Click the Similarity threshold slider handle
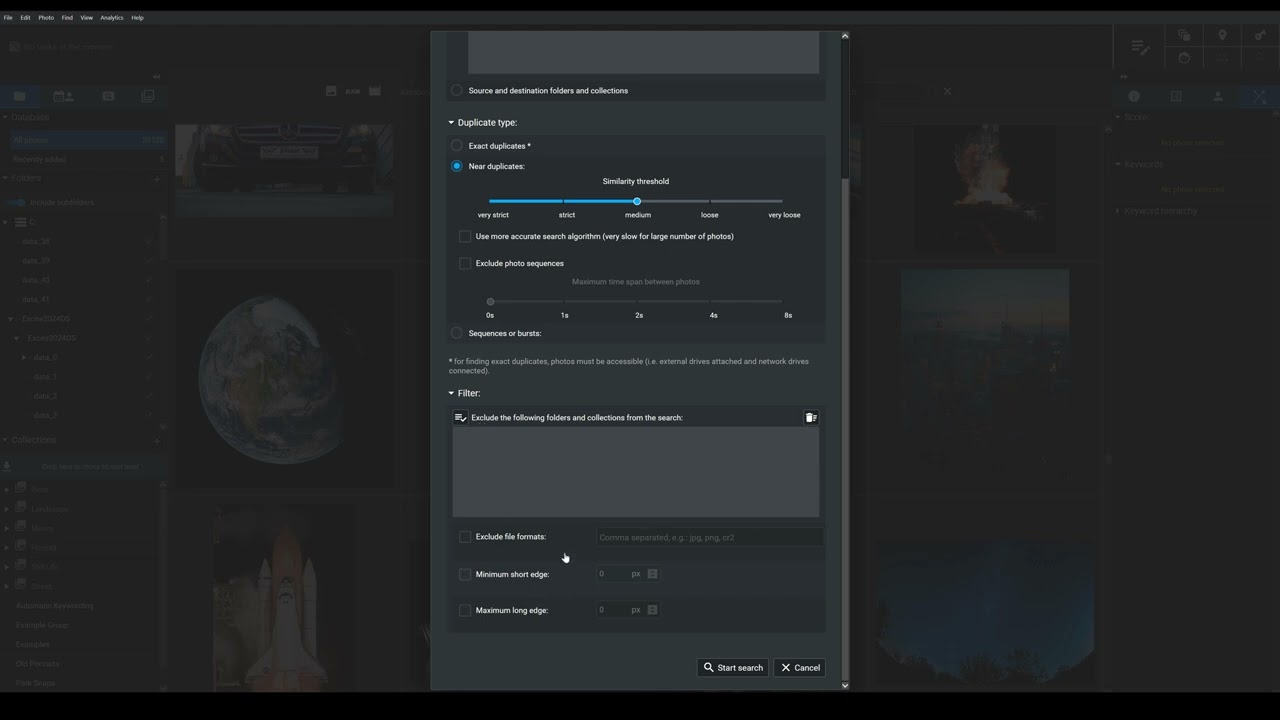 click(x=637, y=201)
